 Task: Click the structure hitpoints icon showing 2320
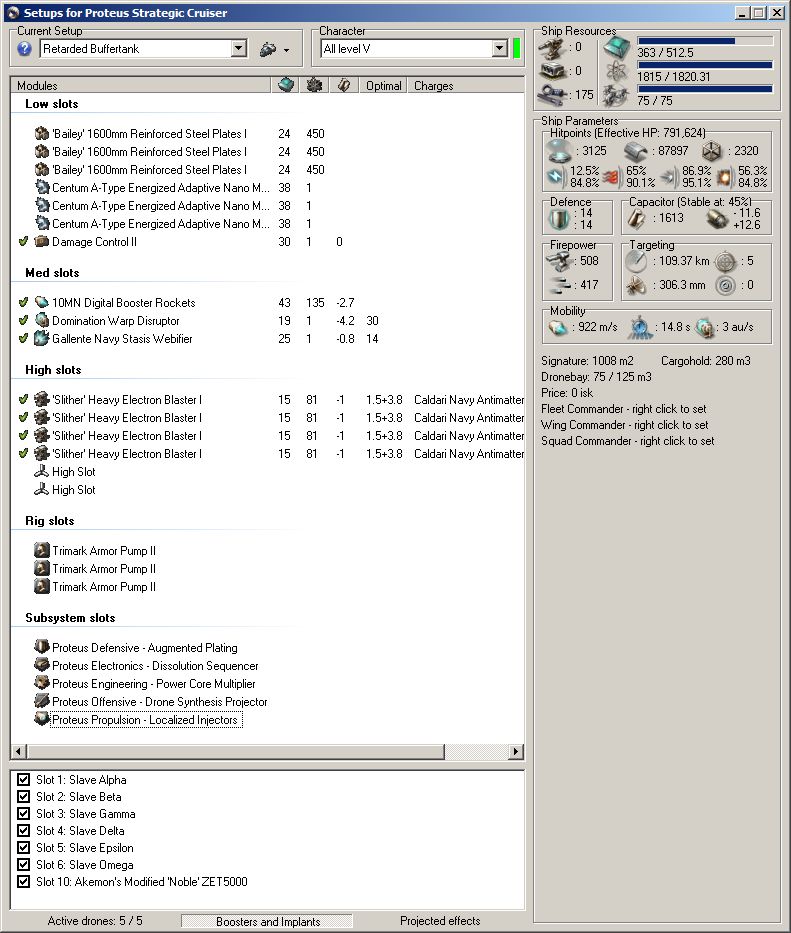[712, 151]
